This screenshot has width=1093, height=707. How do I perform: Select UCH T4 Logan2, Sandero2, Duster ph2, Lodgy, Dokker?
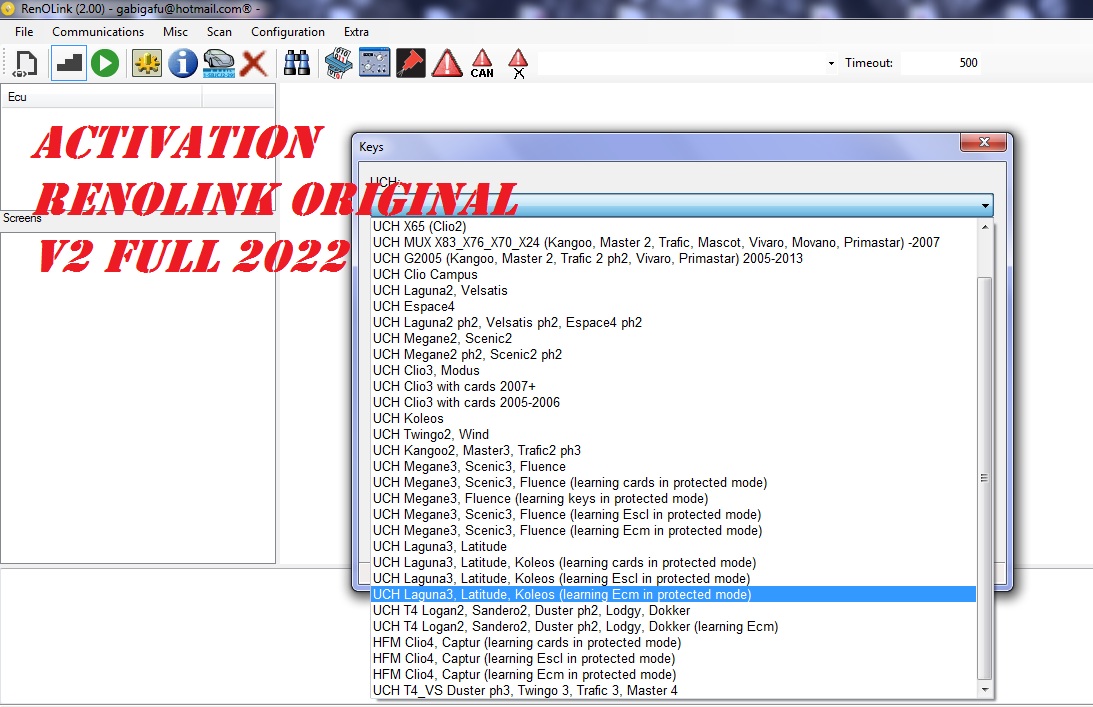[673, 611]
